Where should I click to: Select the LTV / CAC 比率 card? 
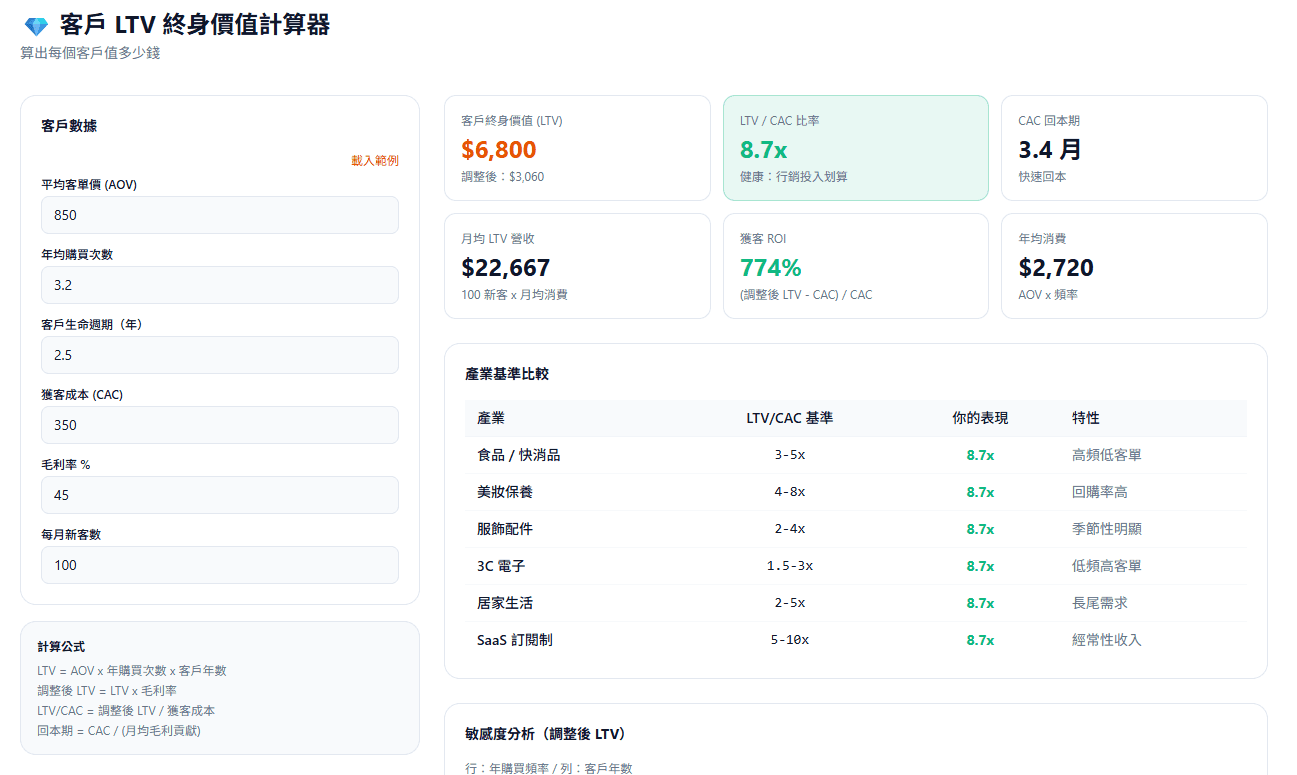[856, 148]
